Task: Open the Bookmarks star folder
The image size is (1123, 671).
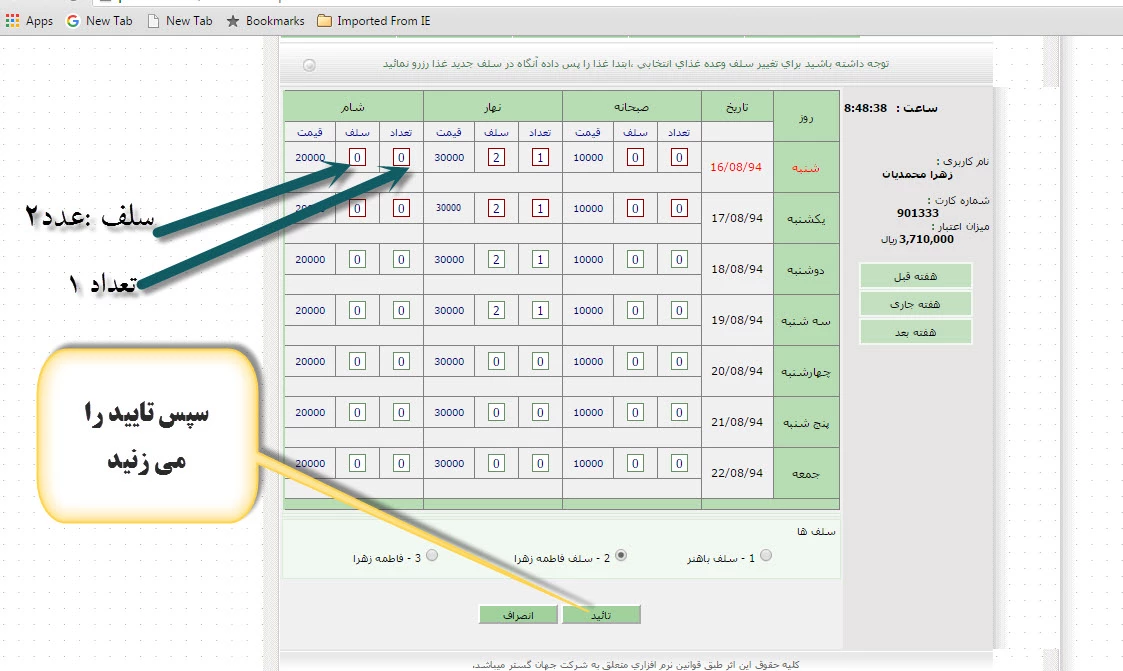Action: (x=265, y=21)
